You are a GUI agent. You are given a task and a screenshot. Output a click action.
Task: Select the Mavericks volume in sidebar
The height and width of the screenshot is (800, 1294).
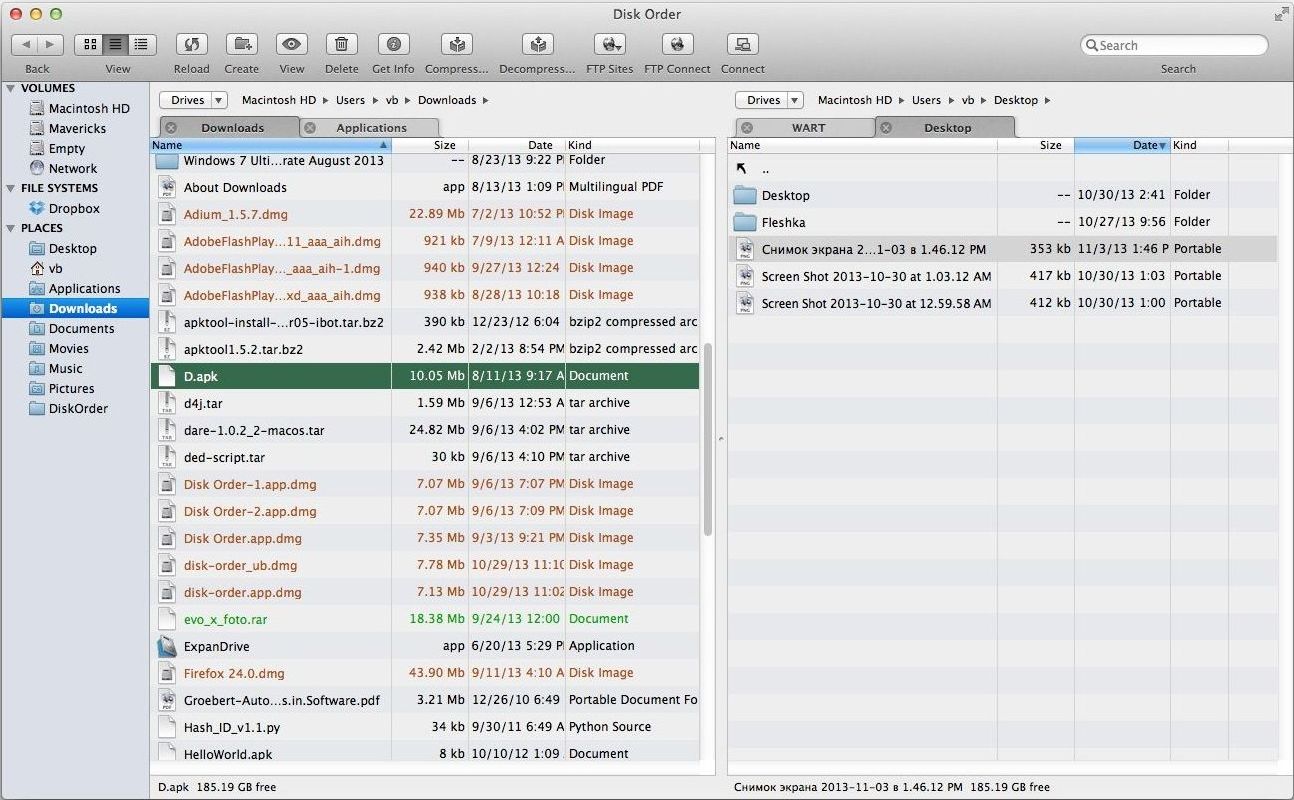pyautogui.click(x=77, y=128)
